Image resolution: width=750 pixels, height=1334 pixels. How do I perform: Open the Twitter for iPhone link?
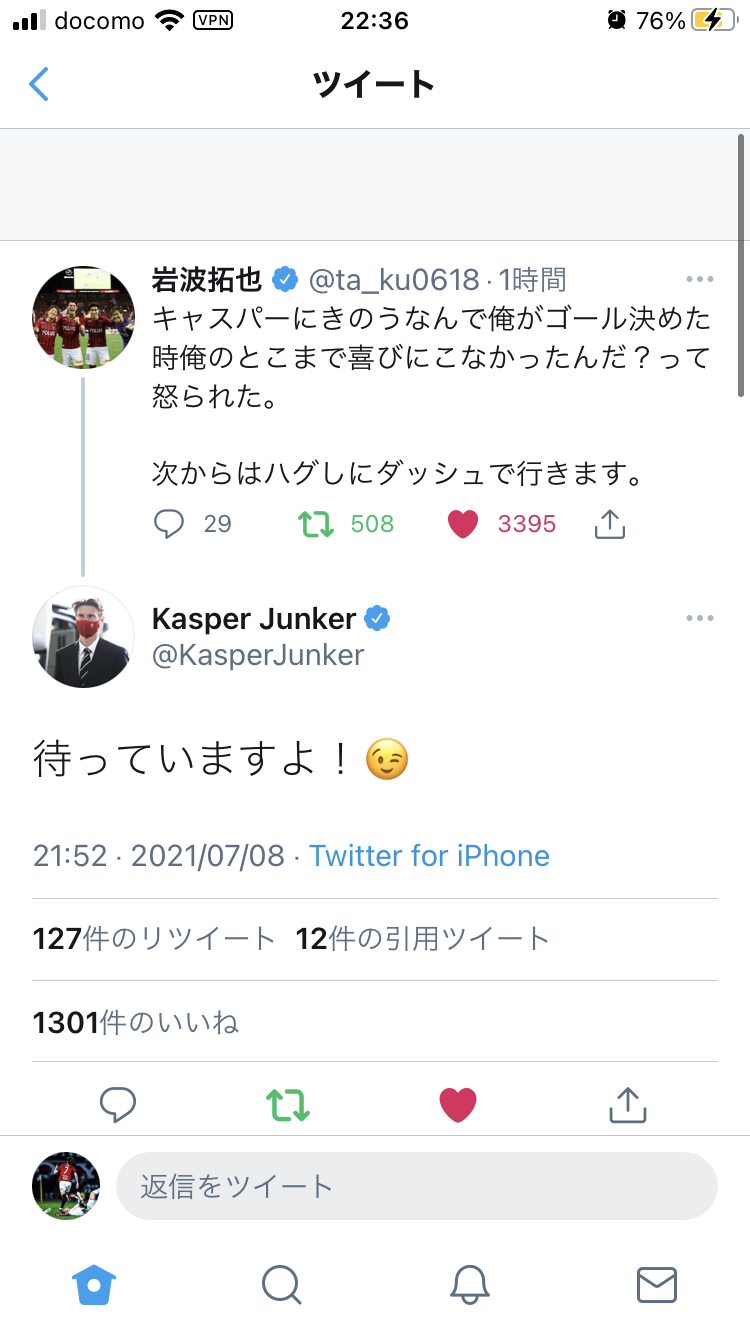pos(429,856)
